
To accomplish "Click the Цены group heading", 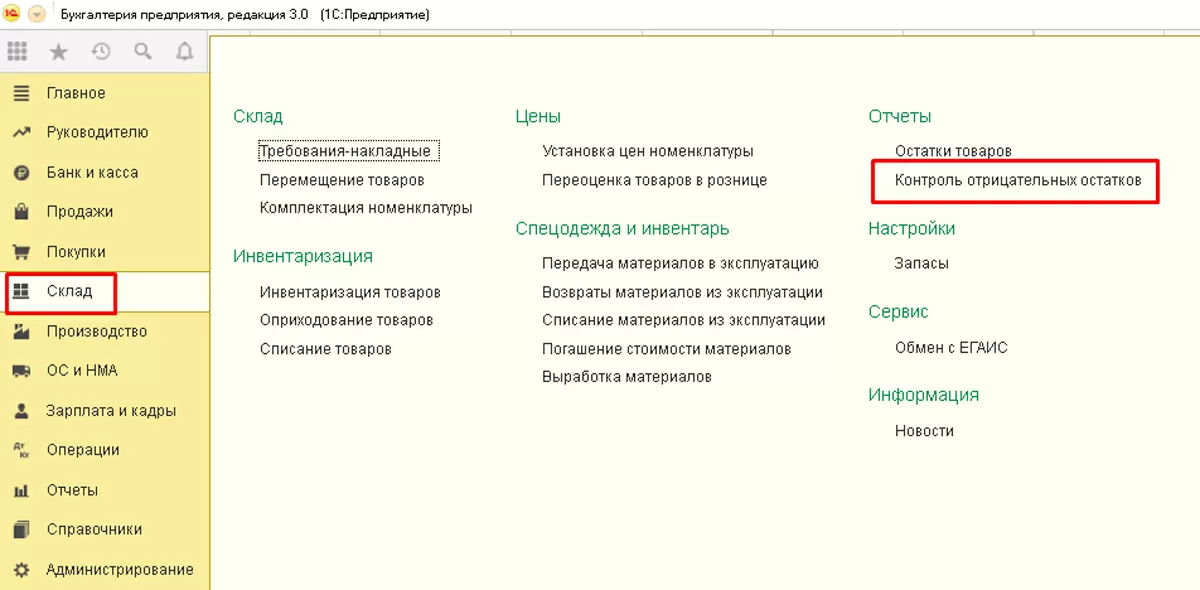I will 538,117.
